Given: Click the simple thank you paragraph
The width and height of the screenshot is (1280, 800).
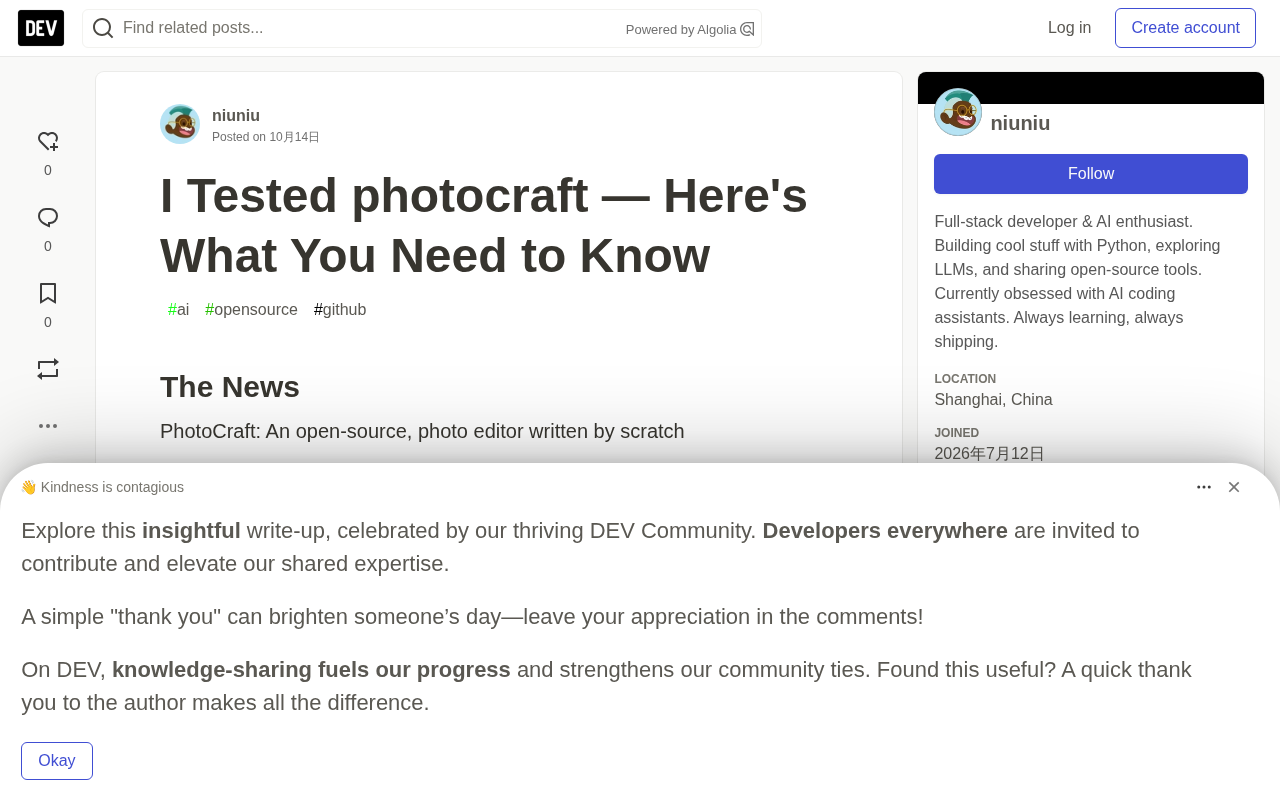Looking at the screenshot, I should coord(472,617).
